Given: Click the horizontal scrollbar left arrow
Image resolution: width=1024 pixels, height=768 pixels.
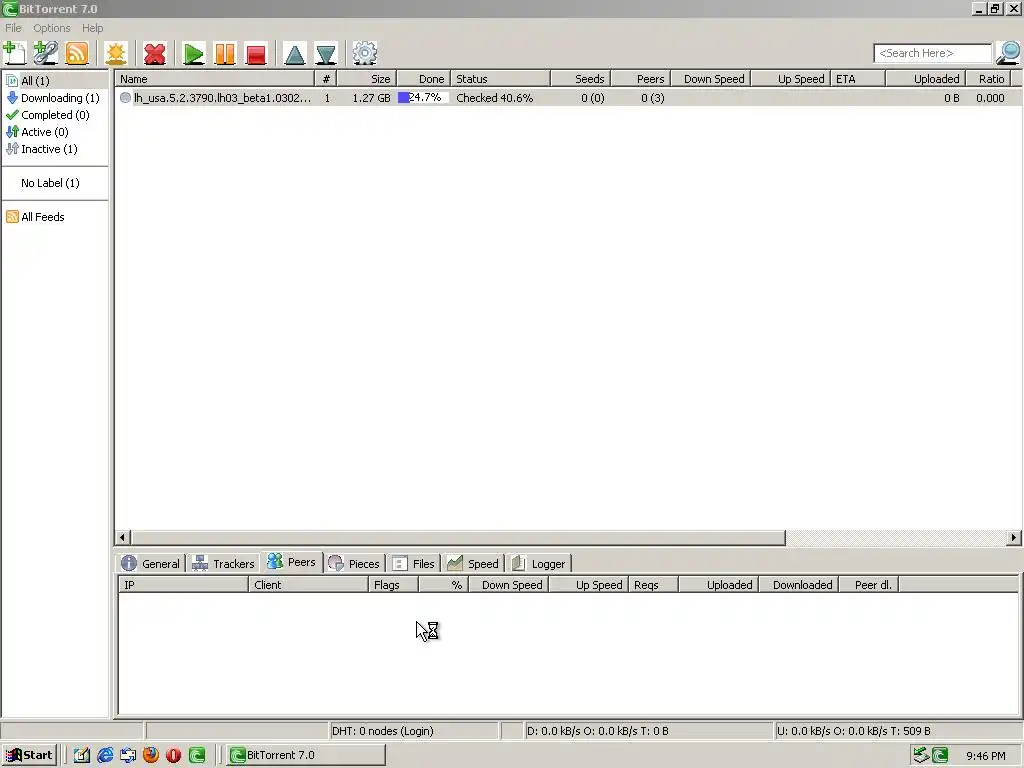Looking at the screenshot, I should [x=122, y=537].
